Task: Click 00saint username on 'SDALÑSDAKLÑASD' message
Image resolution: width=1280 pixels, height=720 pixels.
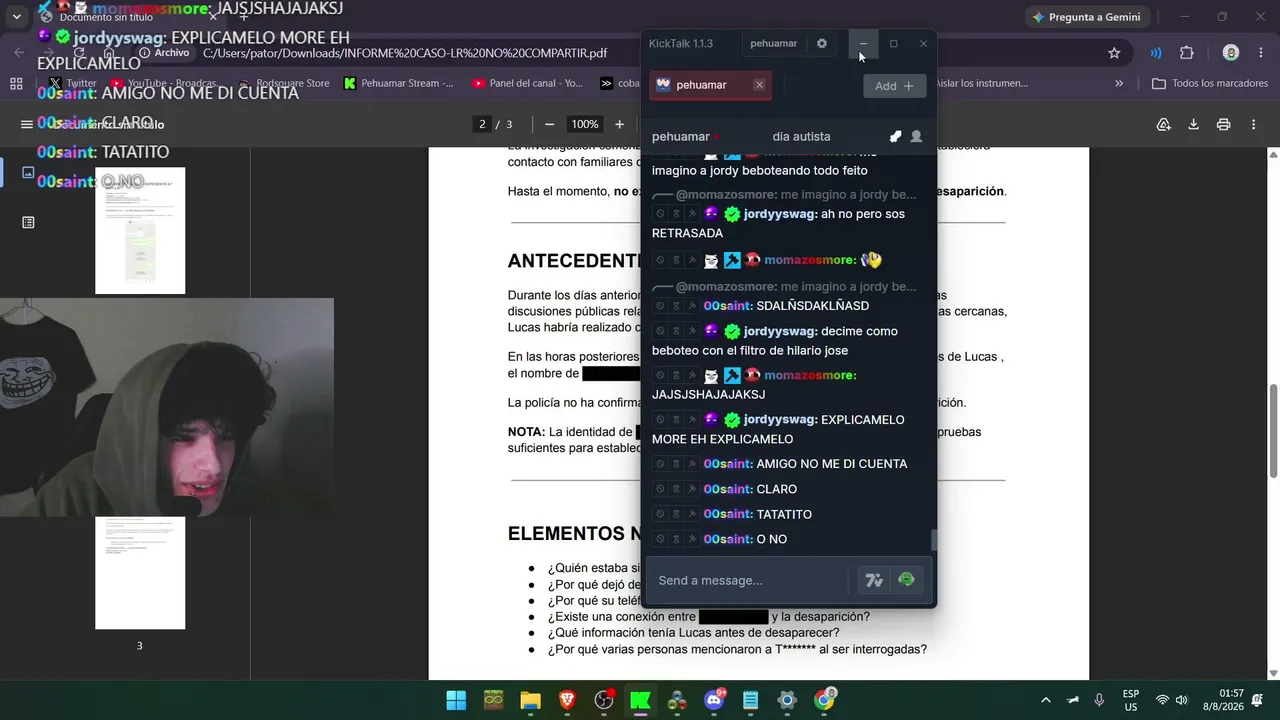Action: [x=727, y=306]
